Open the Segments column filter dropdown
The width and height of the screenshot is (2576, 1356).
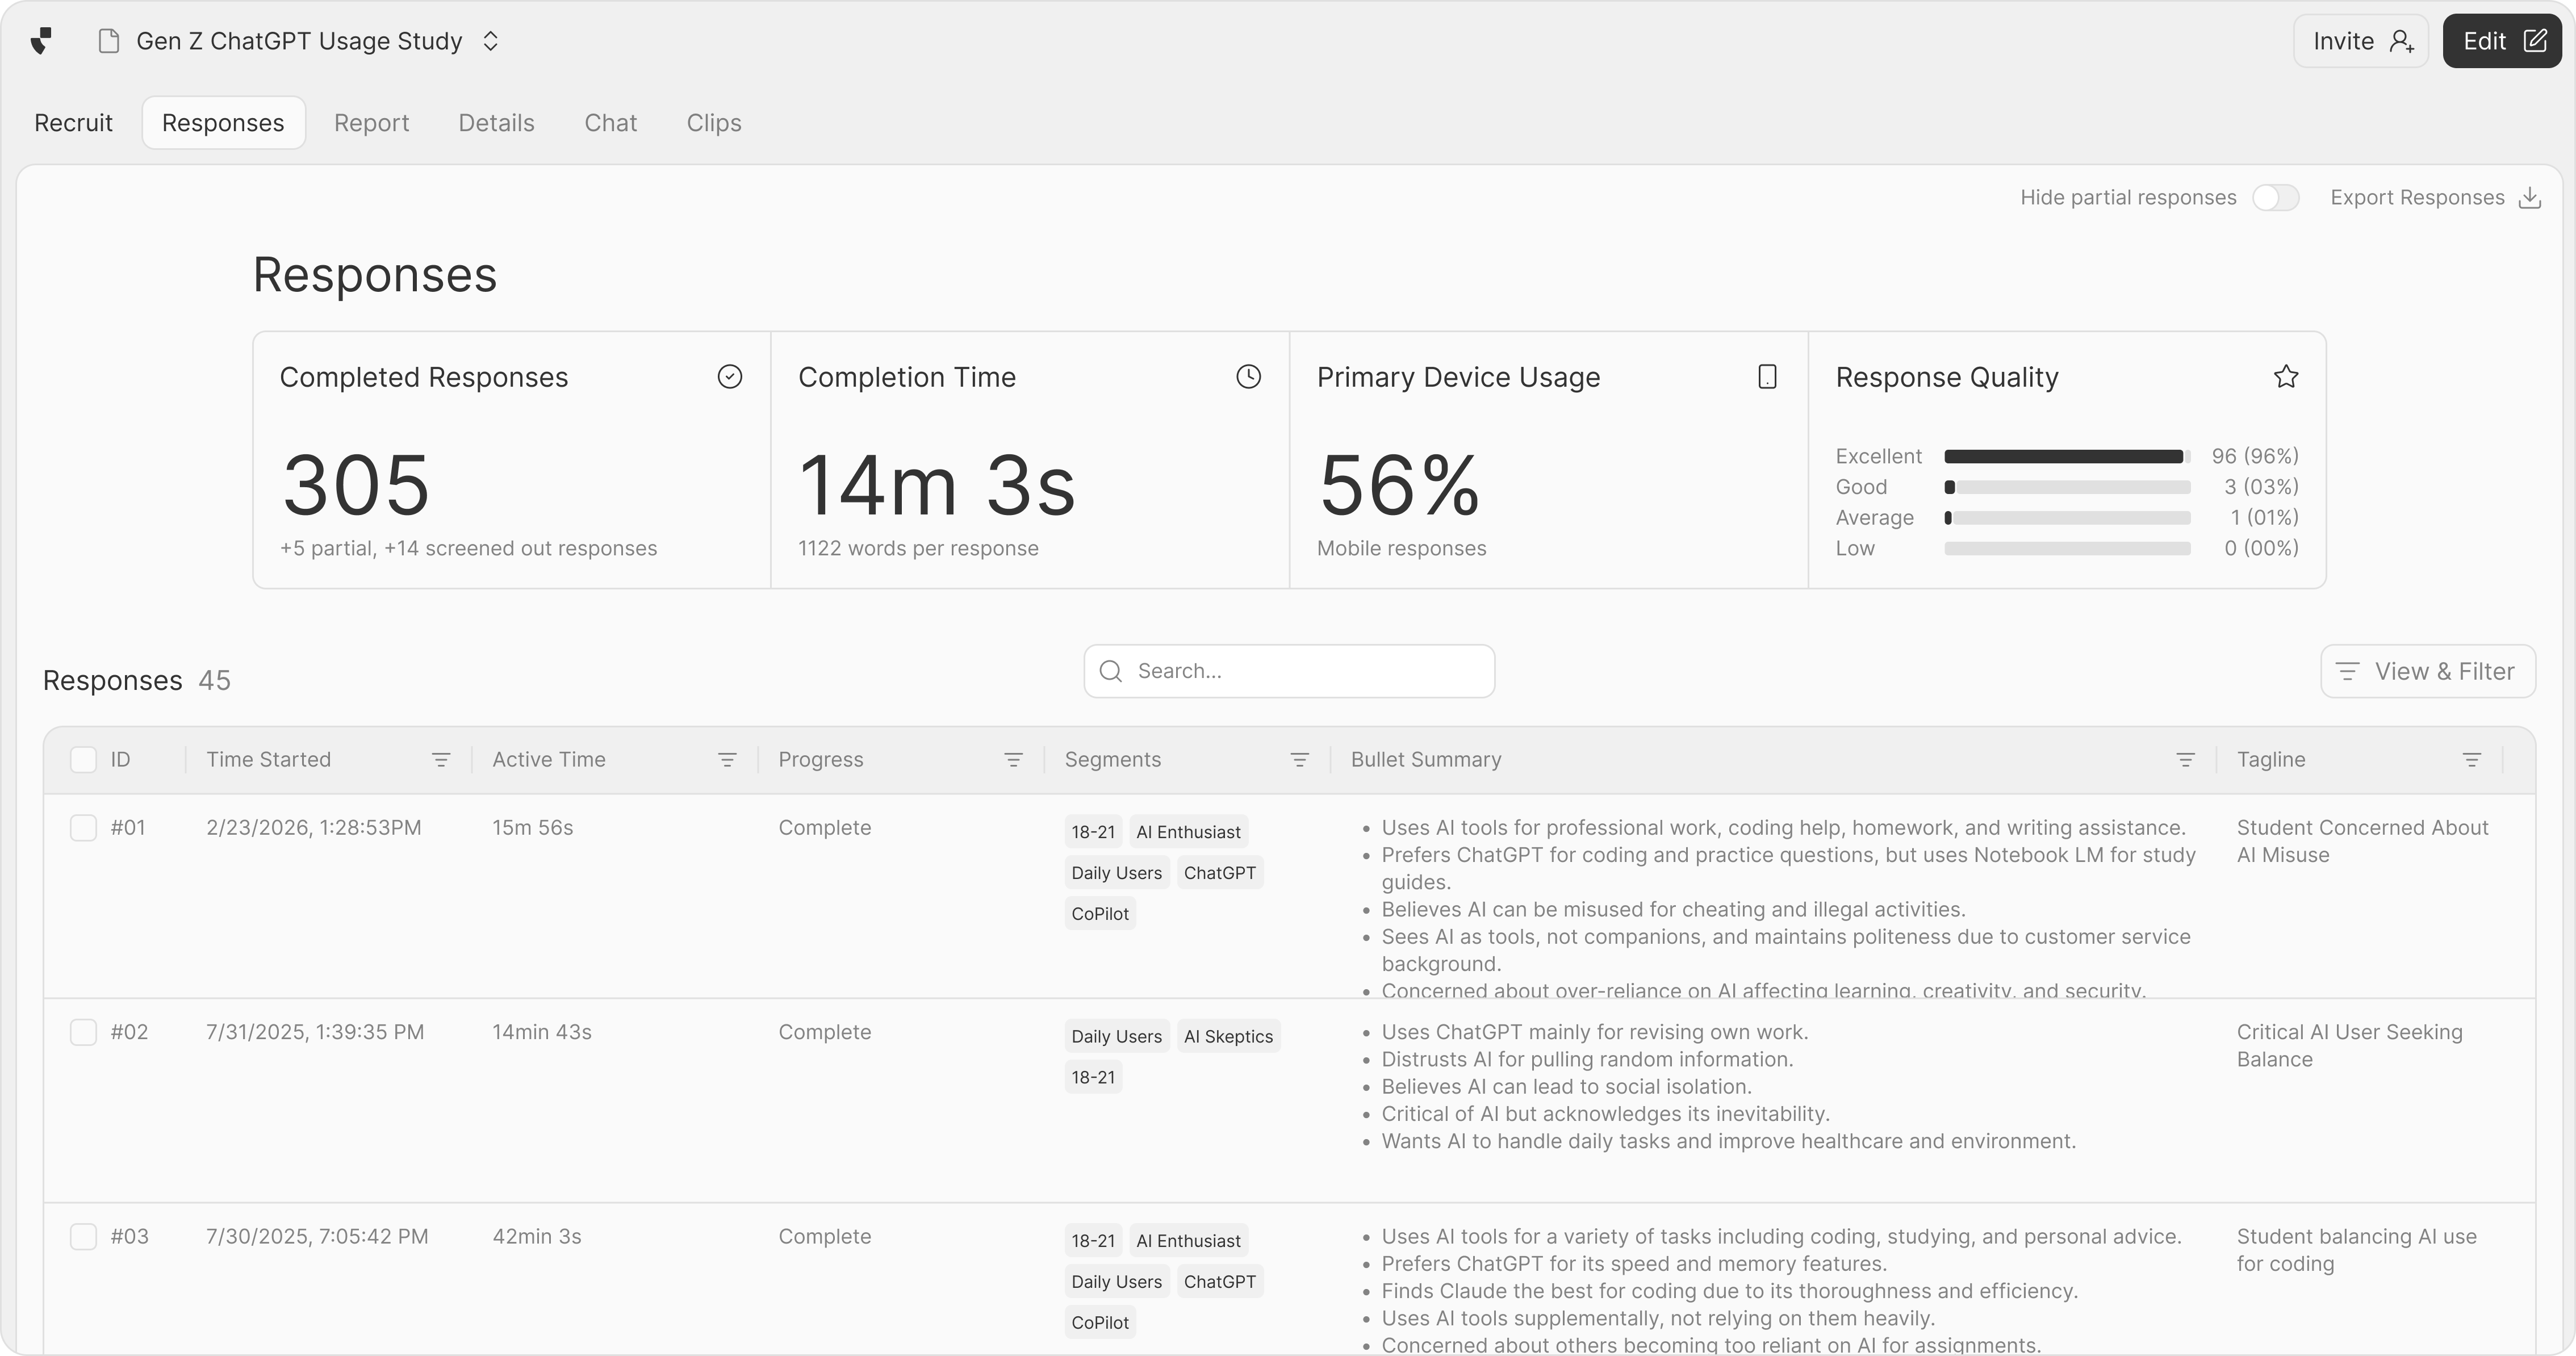point(1299,760)
